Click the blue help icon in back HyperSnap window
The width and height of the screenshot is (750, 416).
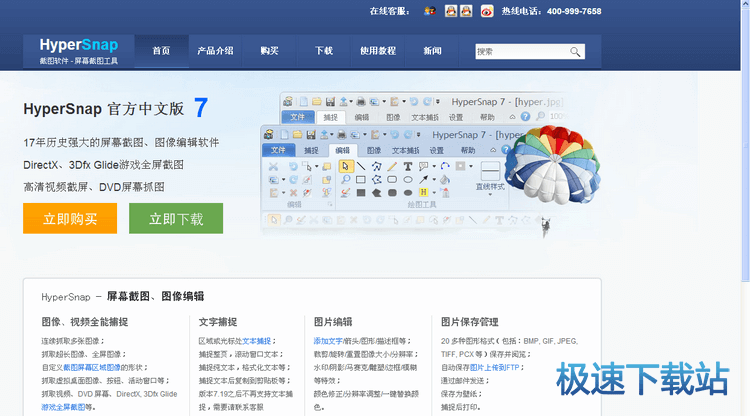[x=525, y=116]
